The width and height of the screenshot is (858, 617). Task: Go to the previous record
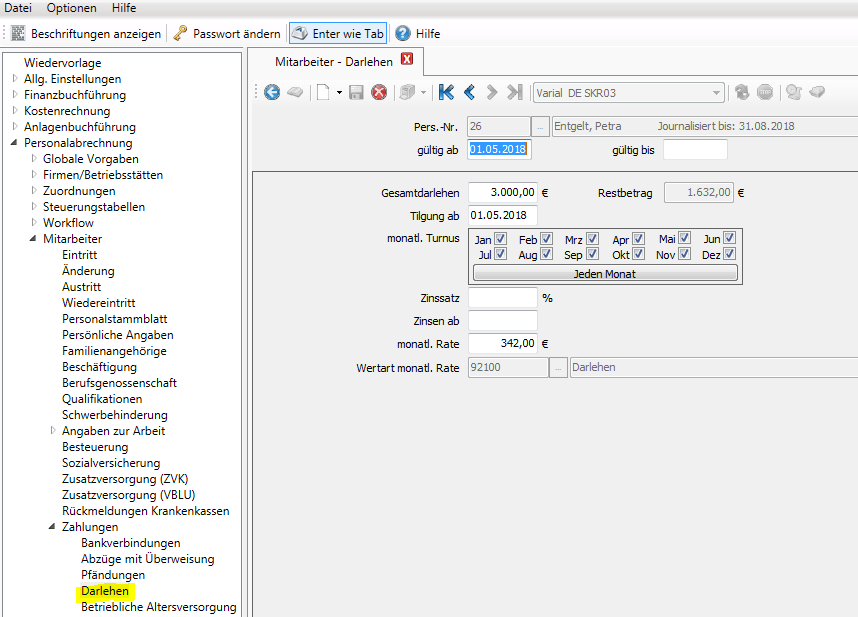pos(469,92)
